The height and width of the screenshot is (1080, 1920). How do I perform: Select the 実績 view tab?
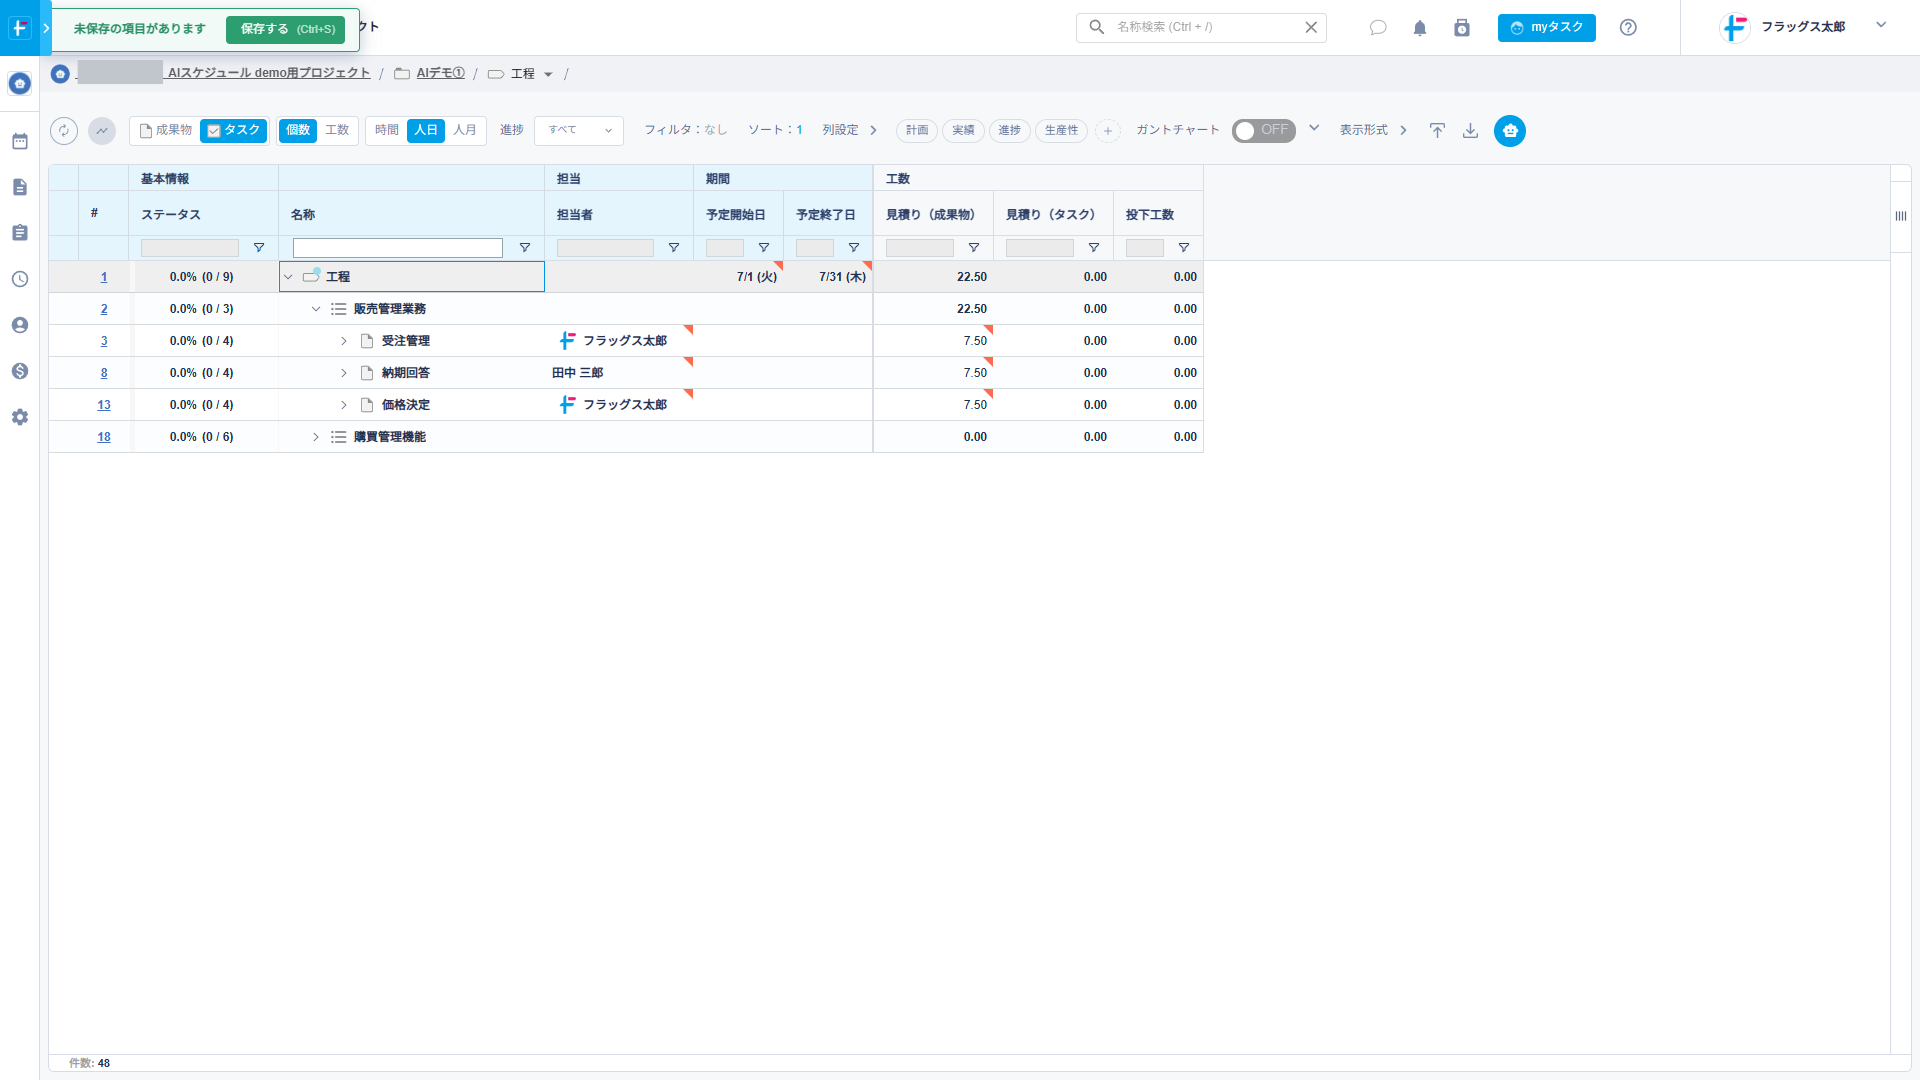tap(963, 131)
